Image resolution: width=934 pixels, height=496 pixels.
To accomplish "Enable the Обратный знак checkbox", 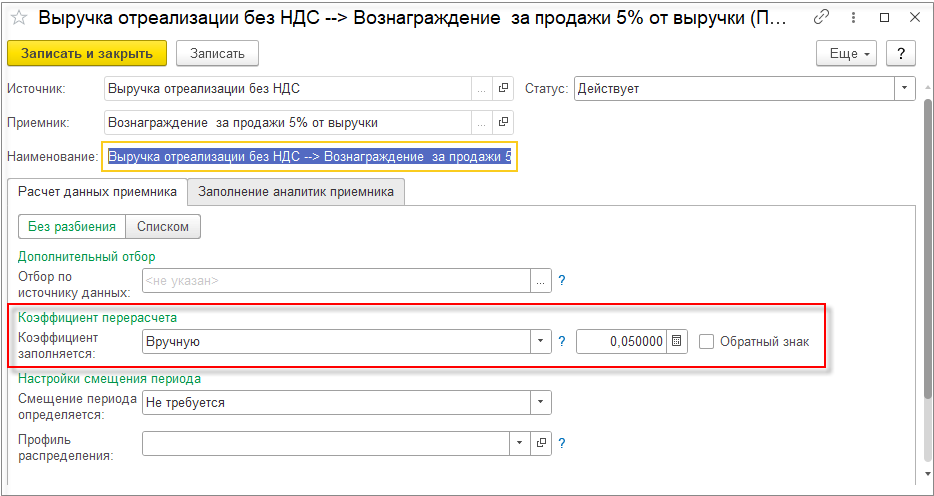I will [707, 341].
